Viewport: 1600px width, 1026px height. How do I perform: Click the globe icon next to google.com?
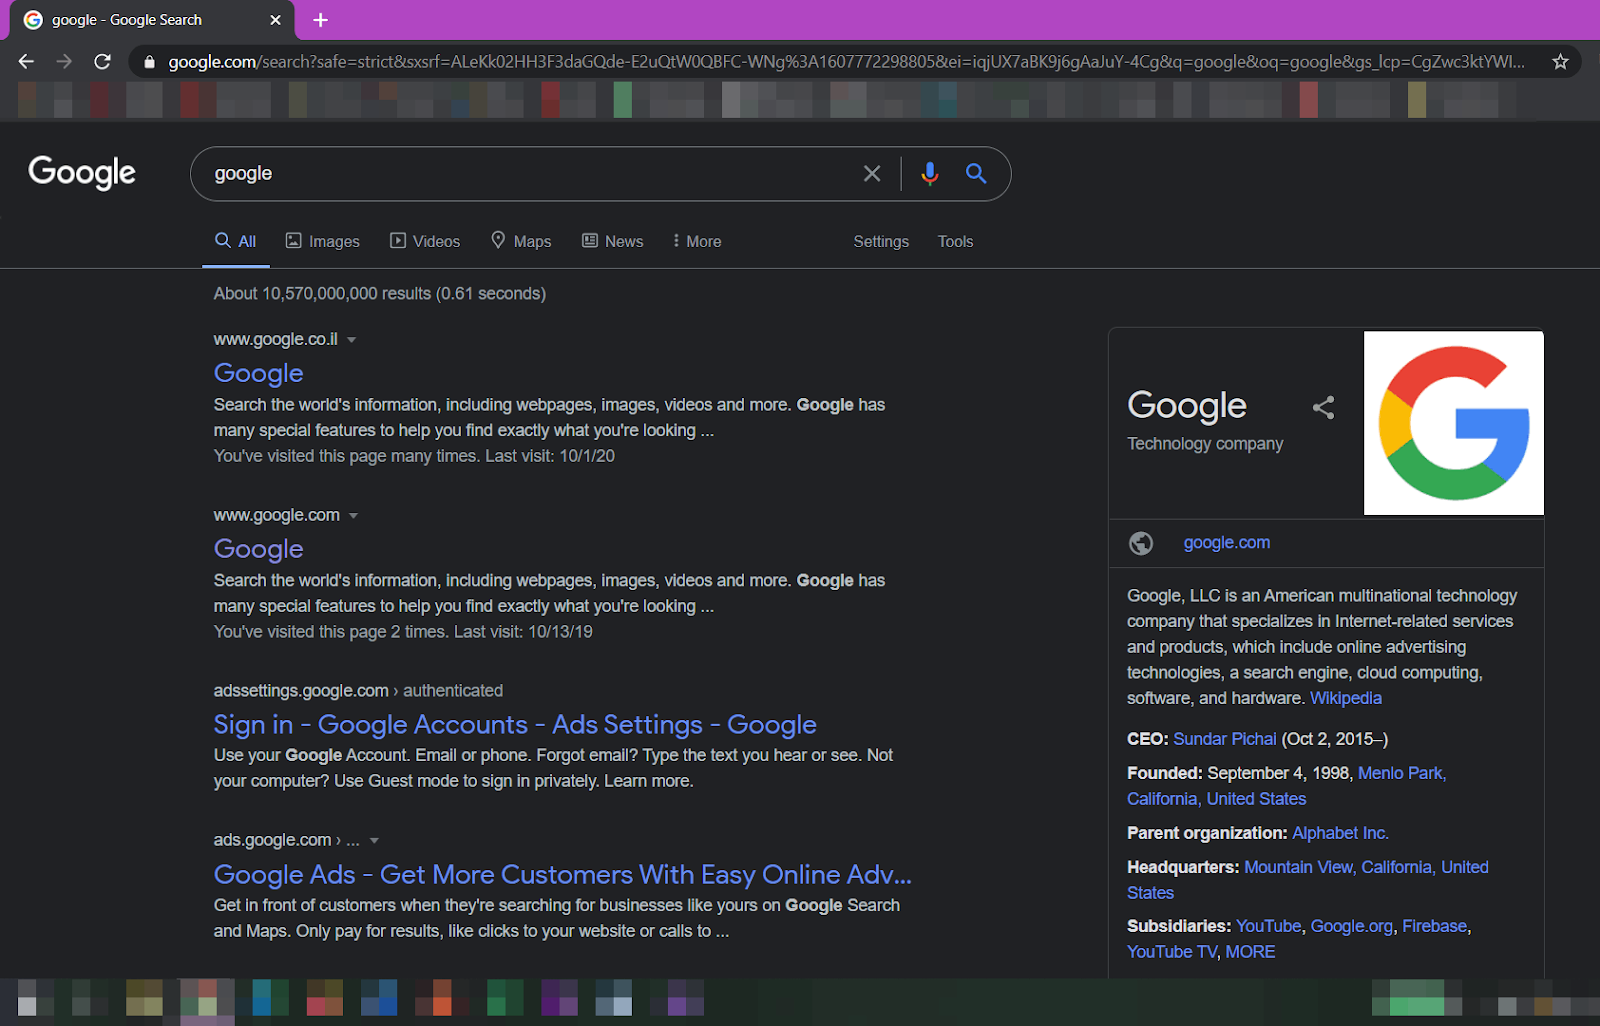pos(1141,543)
